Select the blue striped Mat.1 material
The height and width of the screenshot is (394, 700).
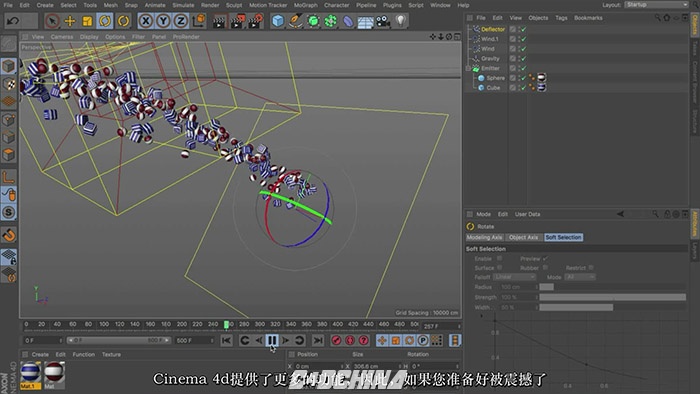(x=30, y=374)
